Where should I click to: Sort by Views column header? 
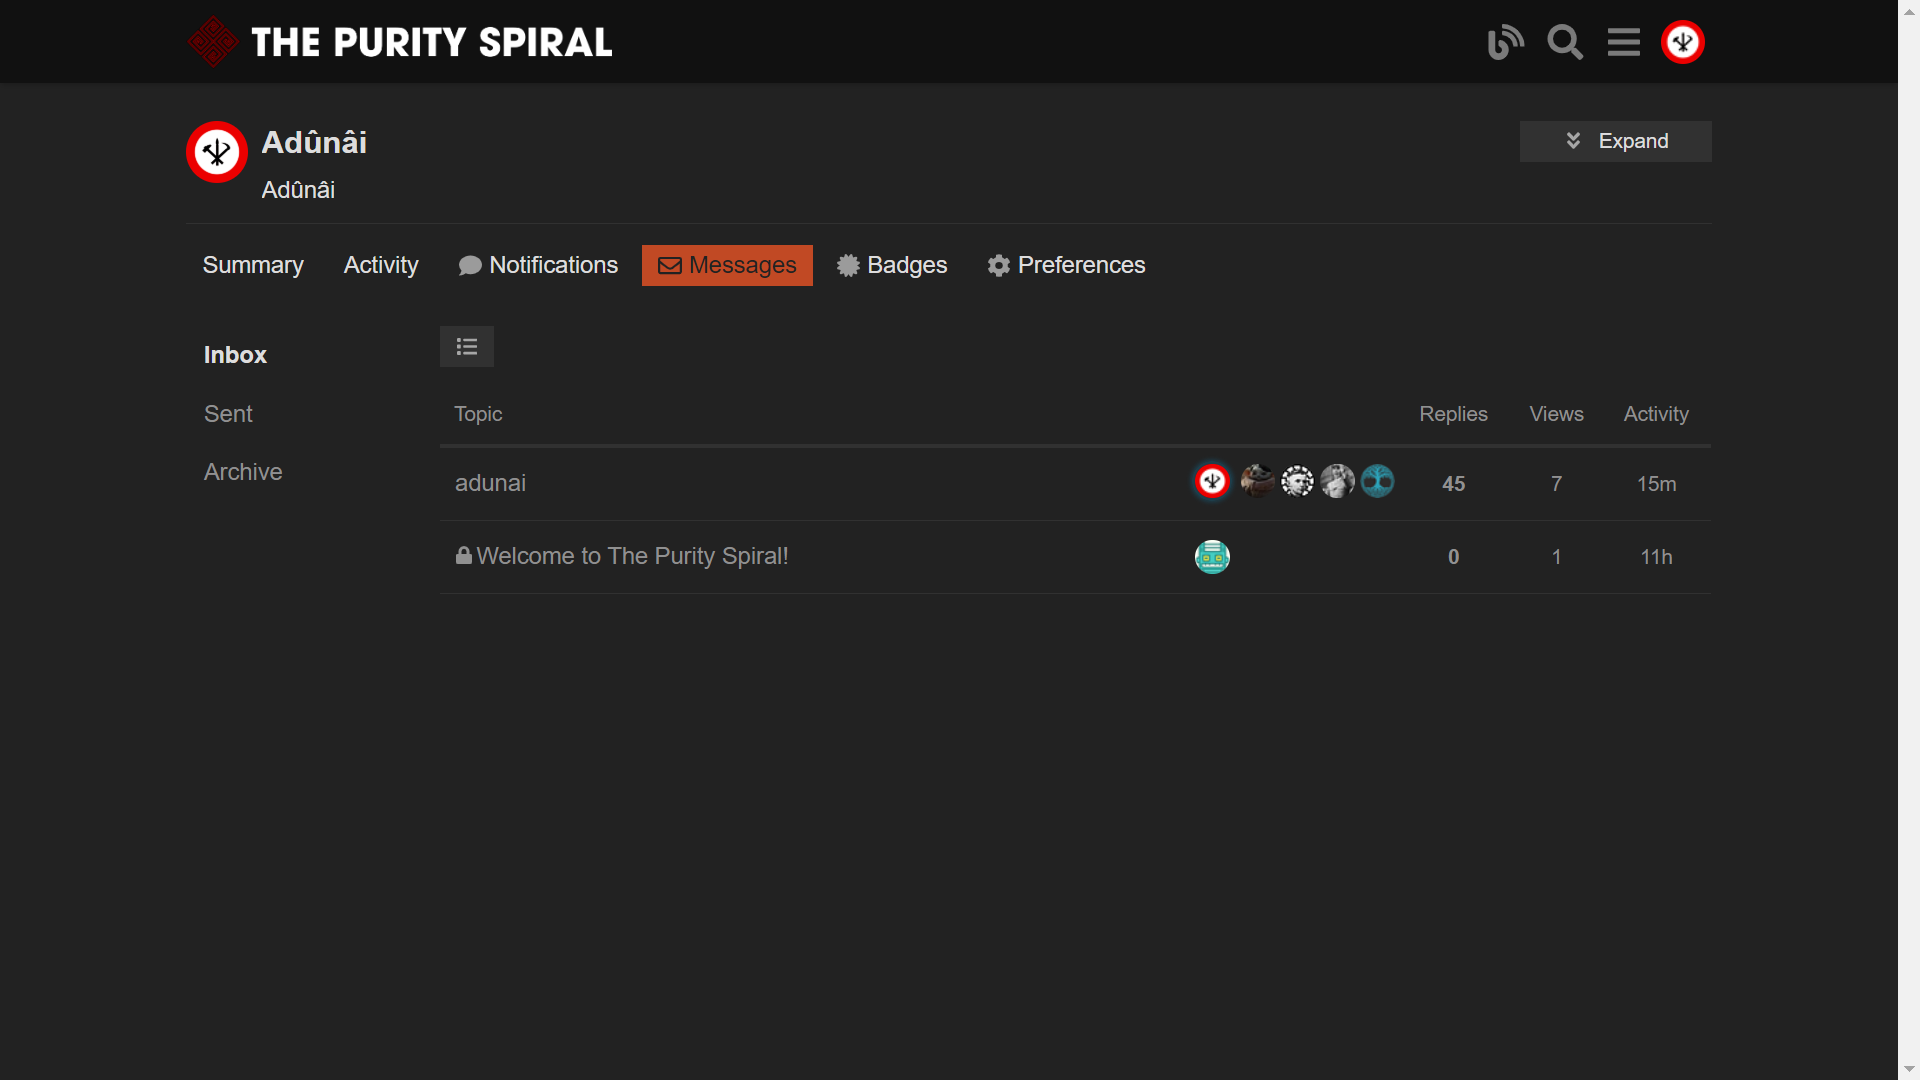click(1556, 414)
